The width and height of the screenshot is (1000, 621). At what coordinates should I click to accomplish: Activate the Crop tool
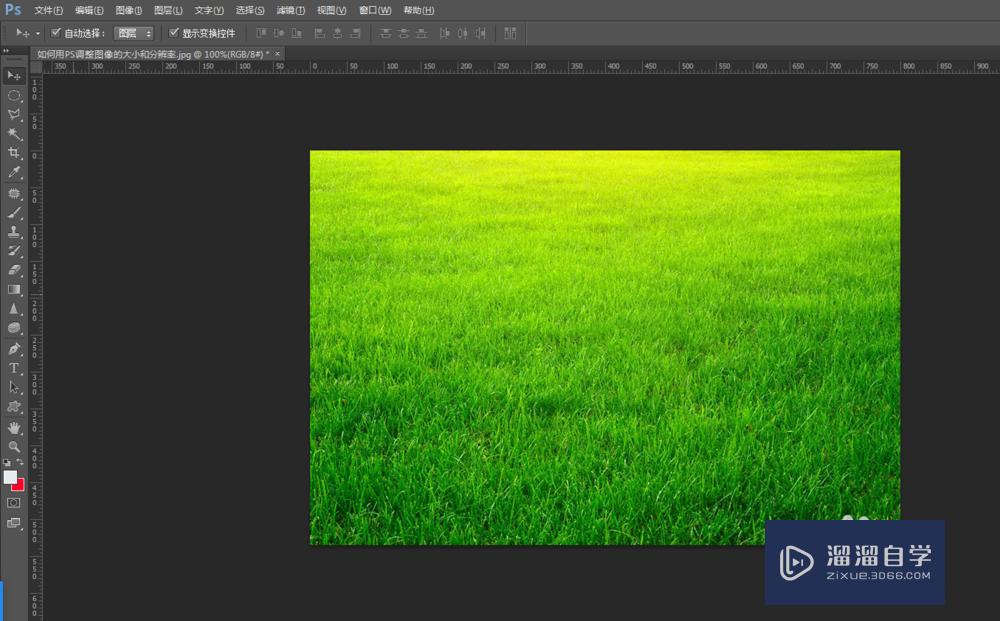(x=14, y=153)
